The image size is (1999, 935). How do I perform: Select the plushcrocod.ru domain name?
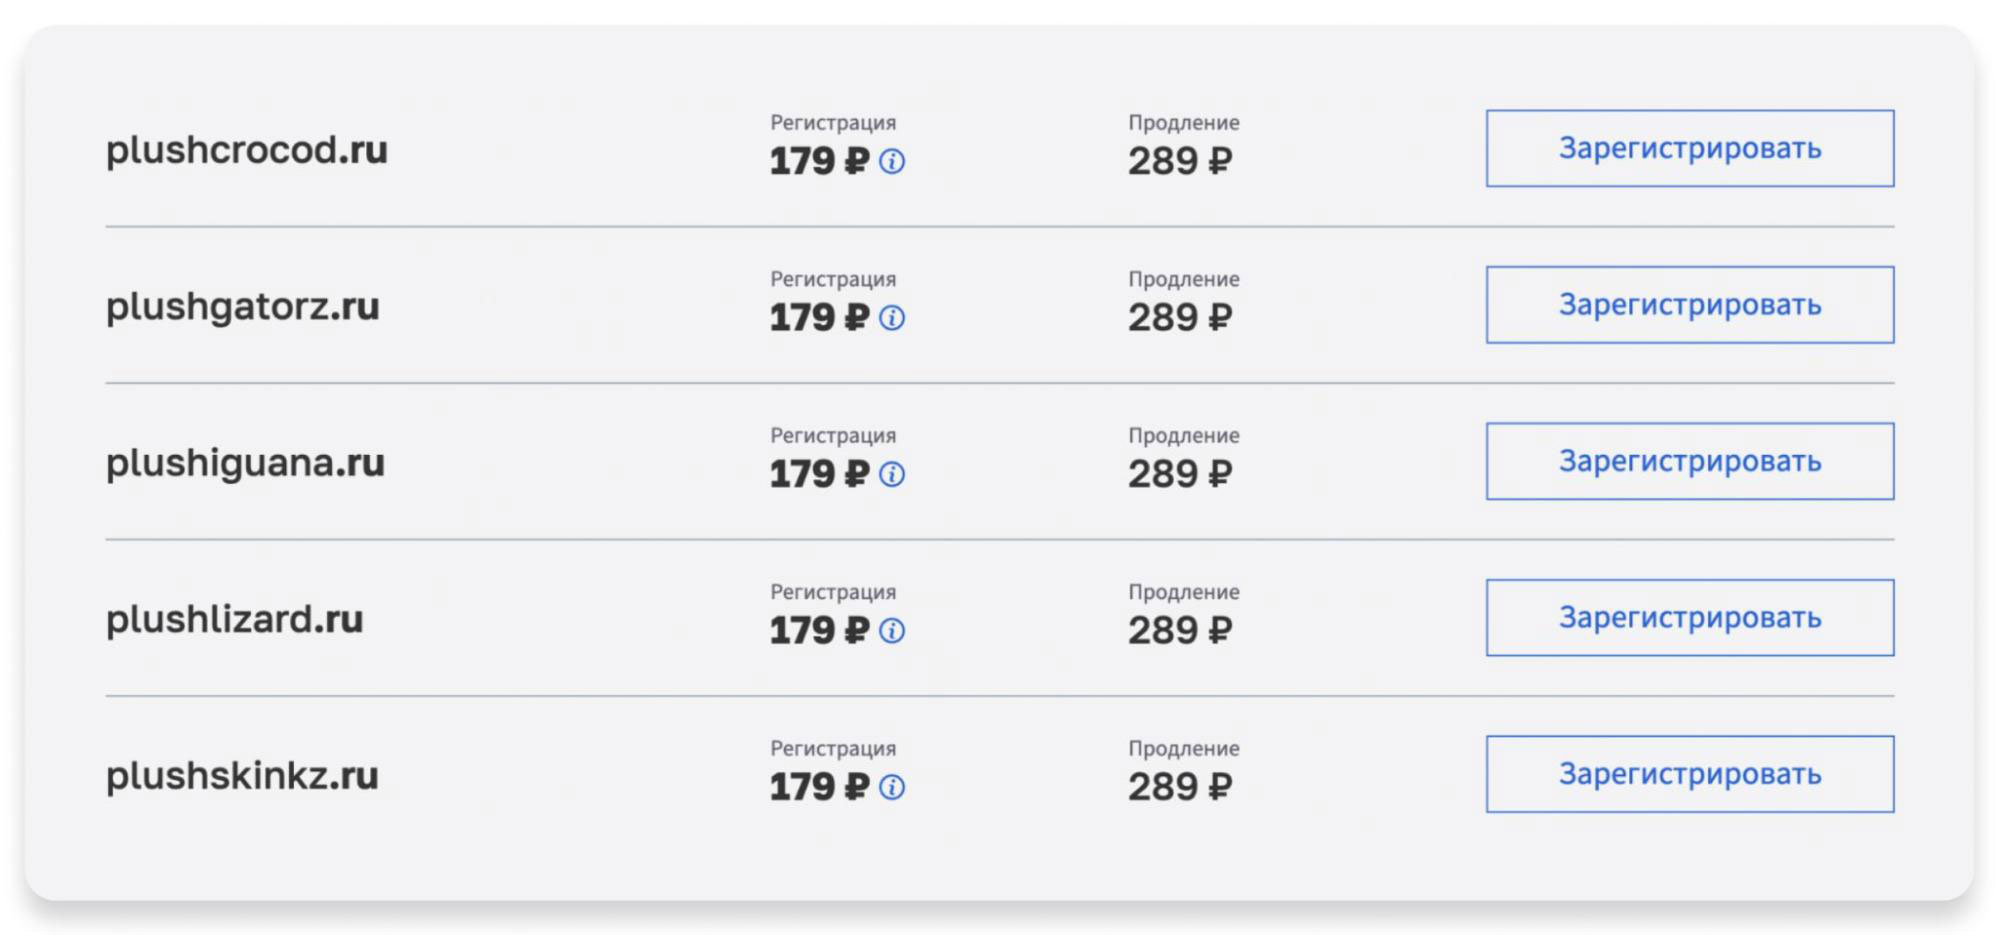point(247,151)
